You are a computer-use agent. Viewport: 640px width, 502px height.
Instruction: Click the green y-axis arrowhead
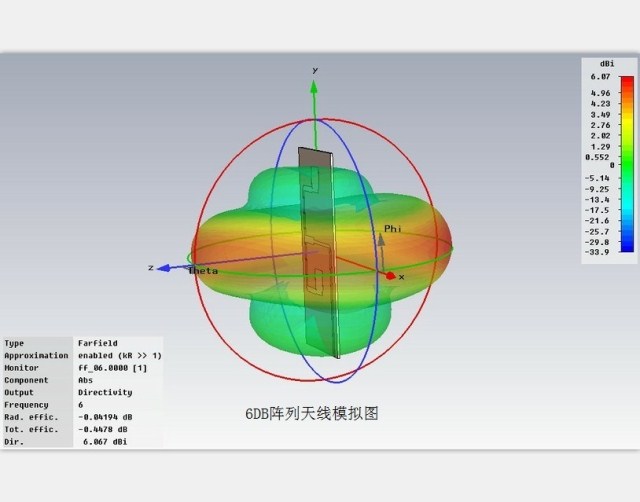314,86
